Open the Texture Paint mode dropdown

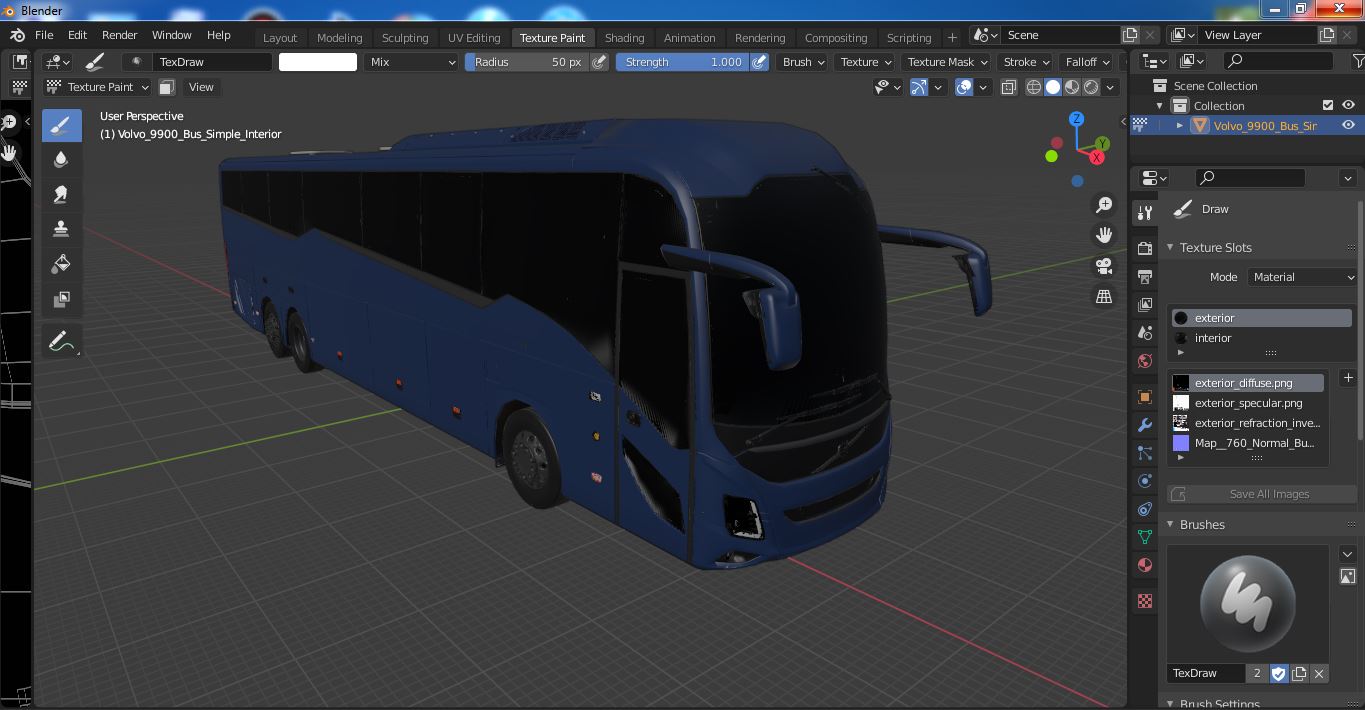(x=98, y=87)
